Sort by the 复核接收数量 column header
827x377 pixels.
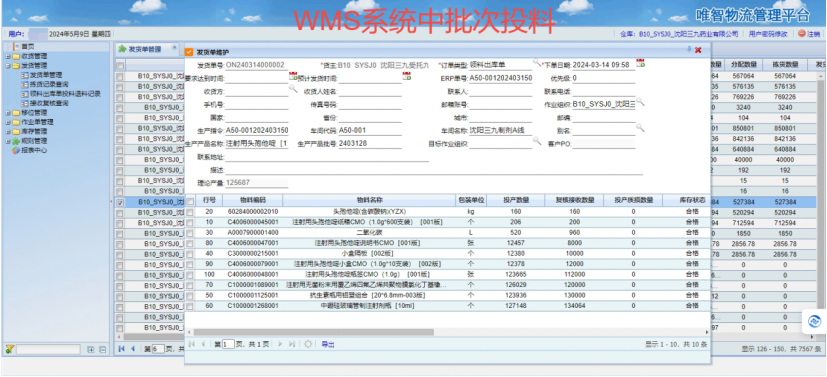tap(574, 200)
